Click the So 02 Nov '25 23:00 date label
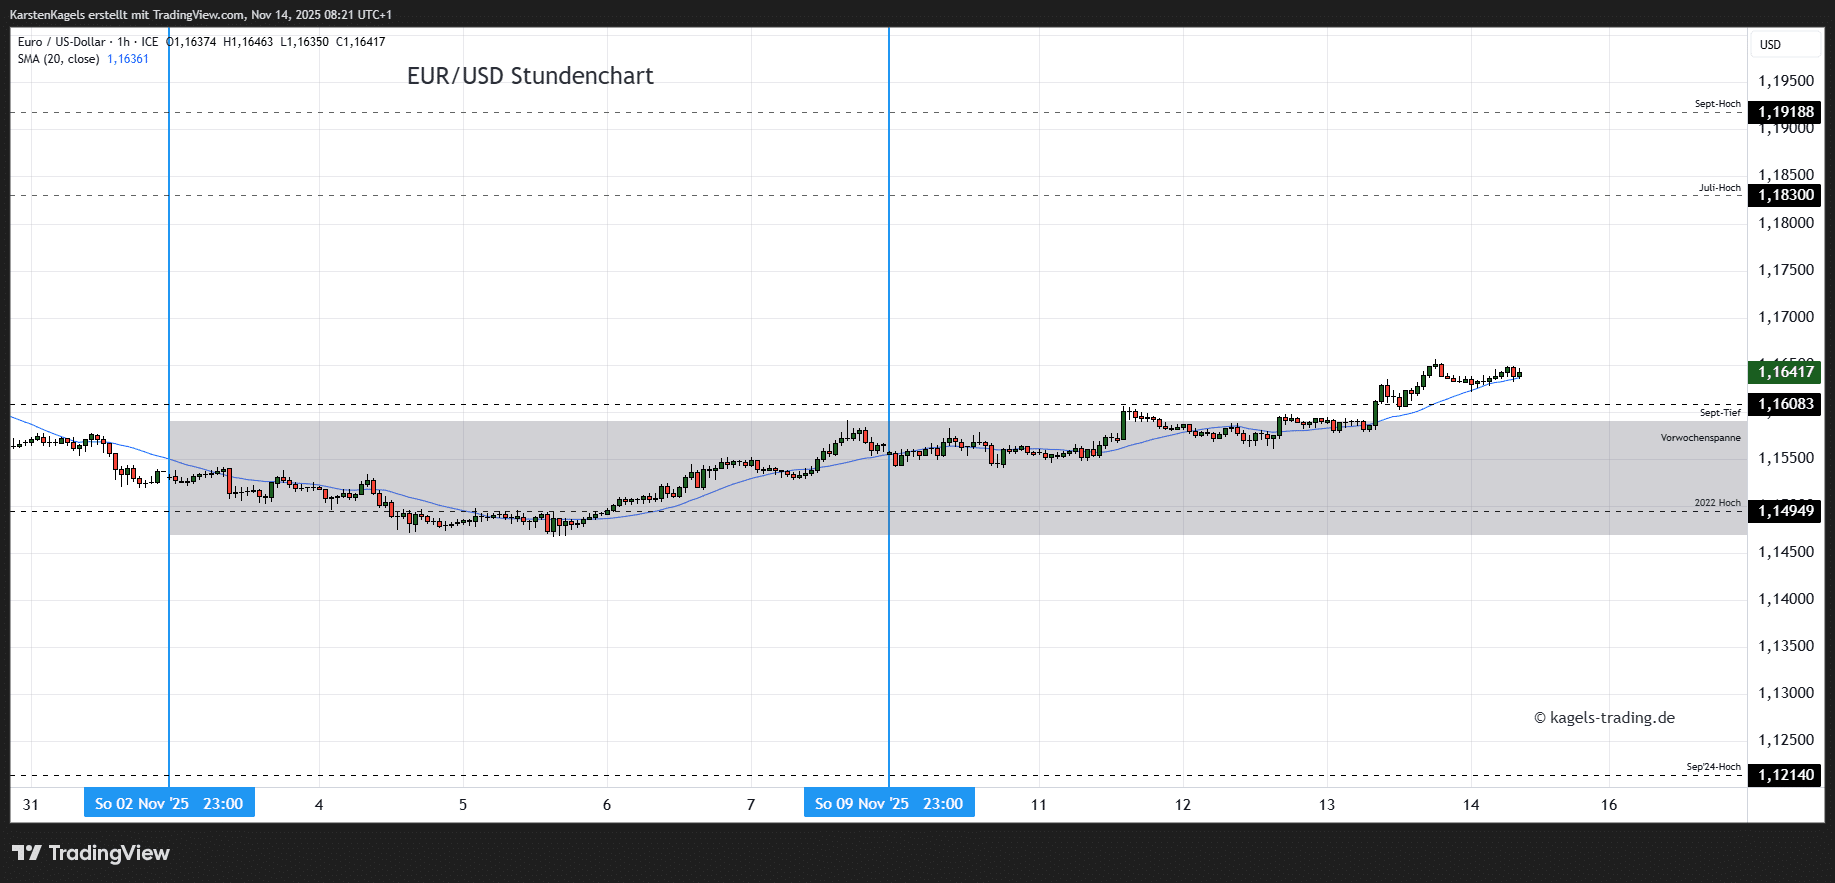The height and width of the screenshot is (883, 1835). point(169,804)
